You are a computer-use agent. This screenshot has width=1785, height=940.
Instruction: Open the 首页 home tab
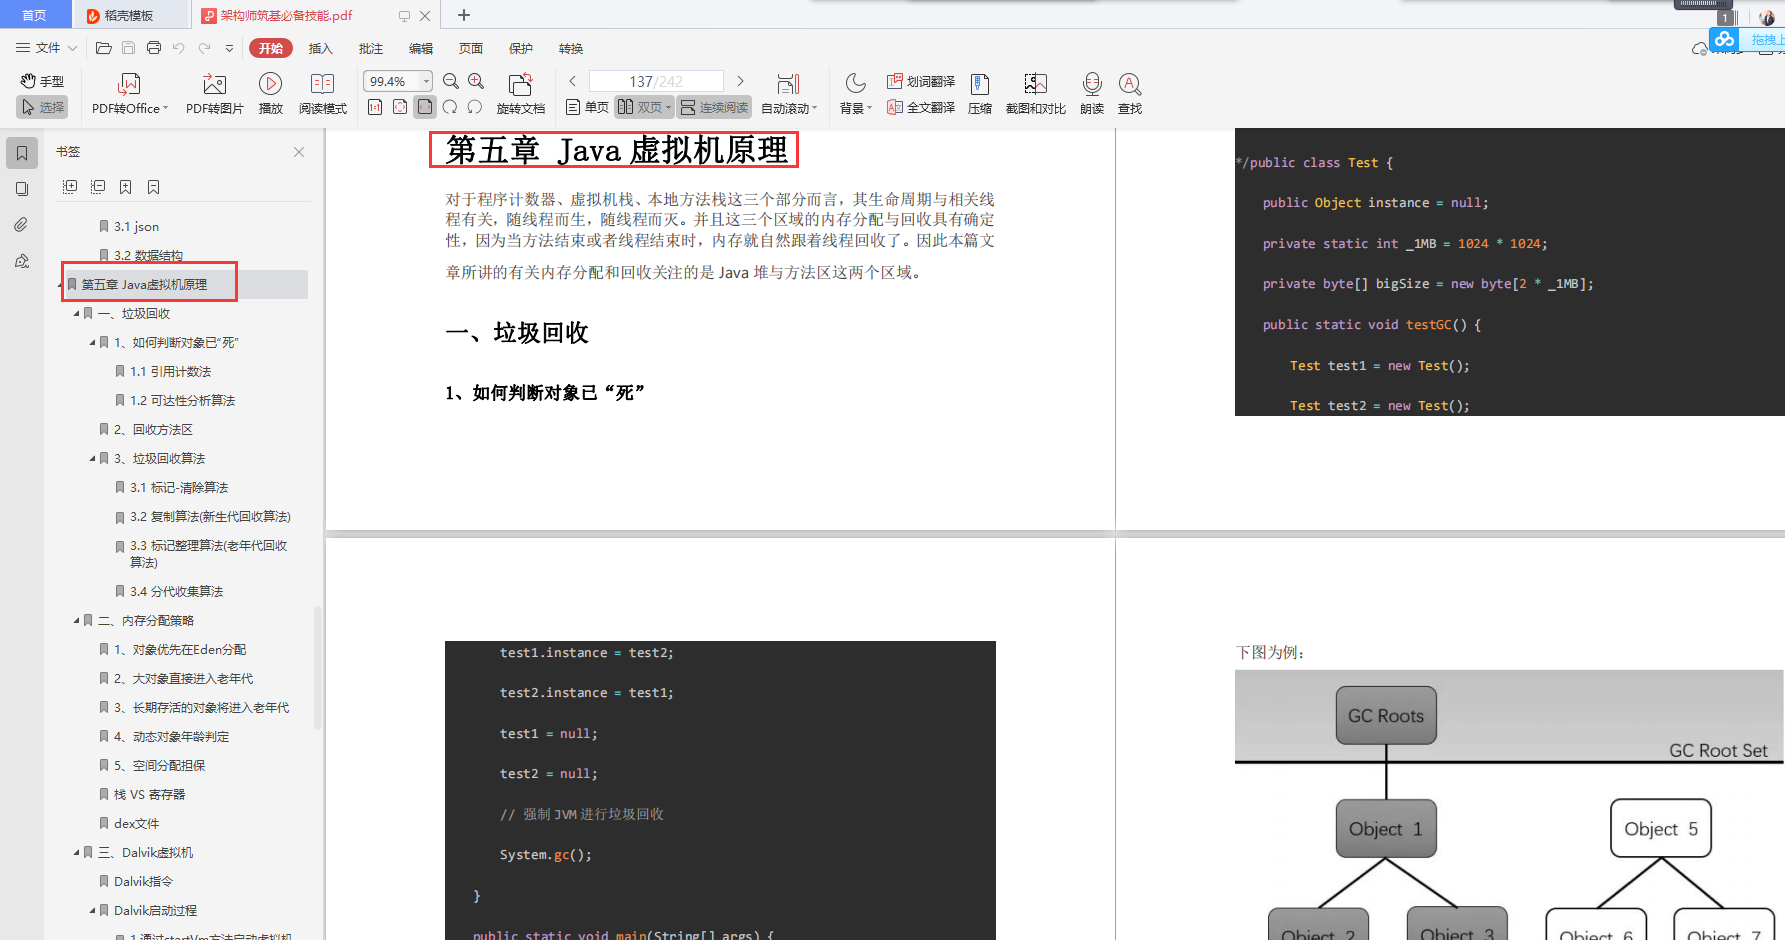[x=35, y=15]
